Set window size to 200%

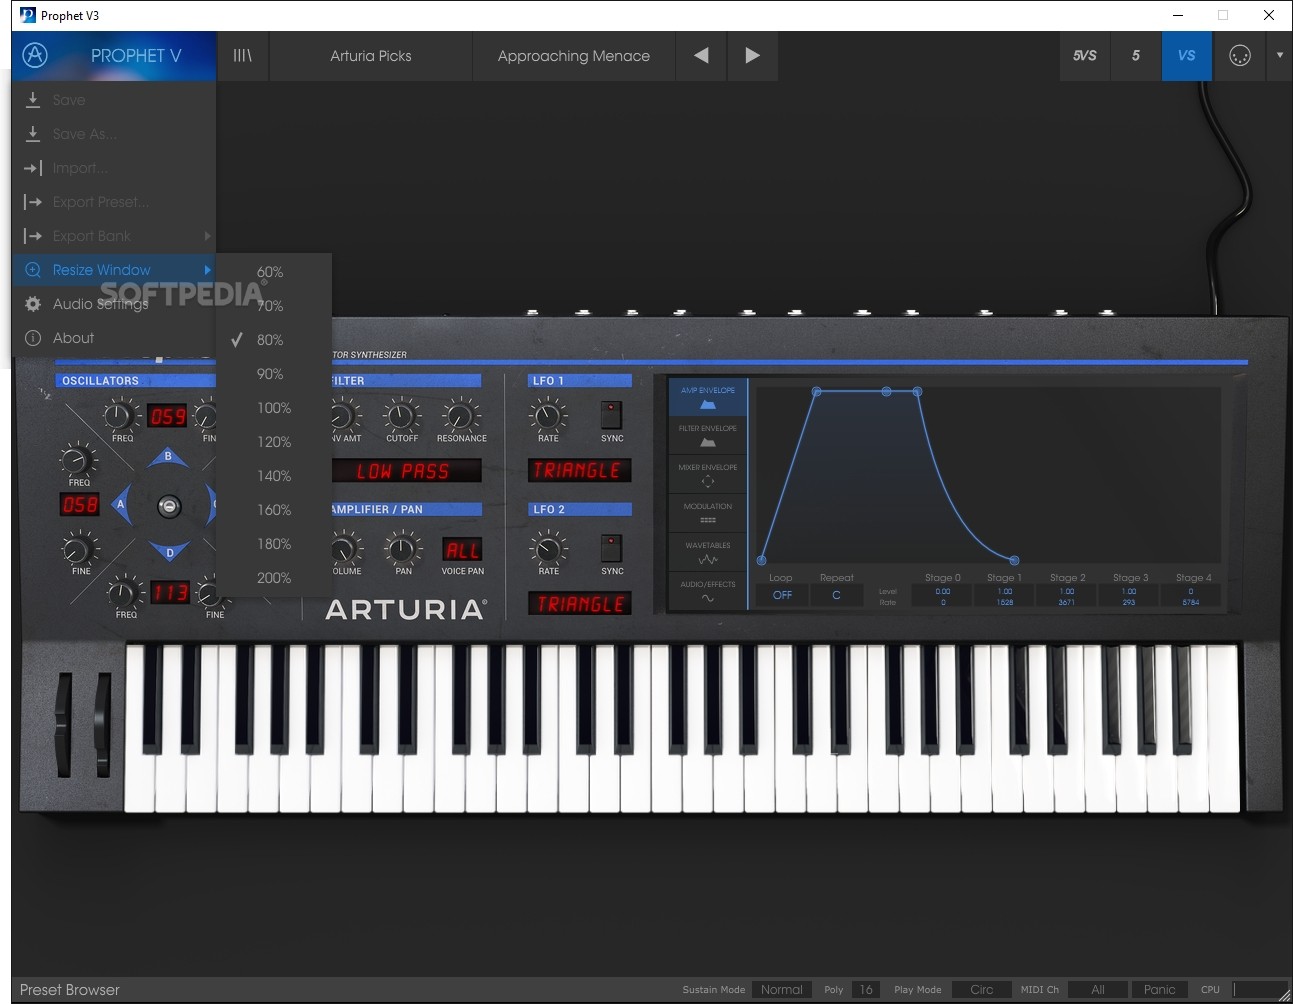click(x=274, y=578)
